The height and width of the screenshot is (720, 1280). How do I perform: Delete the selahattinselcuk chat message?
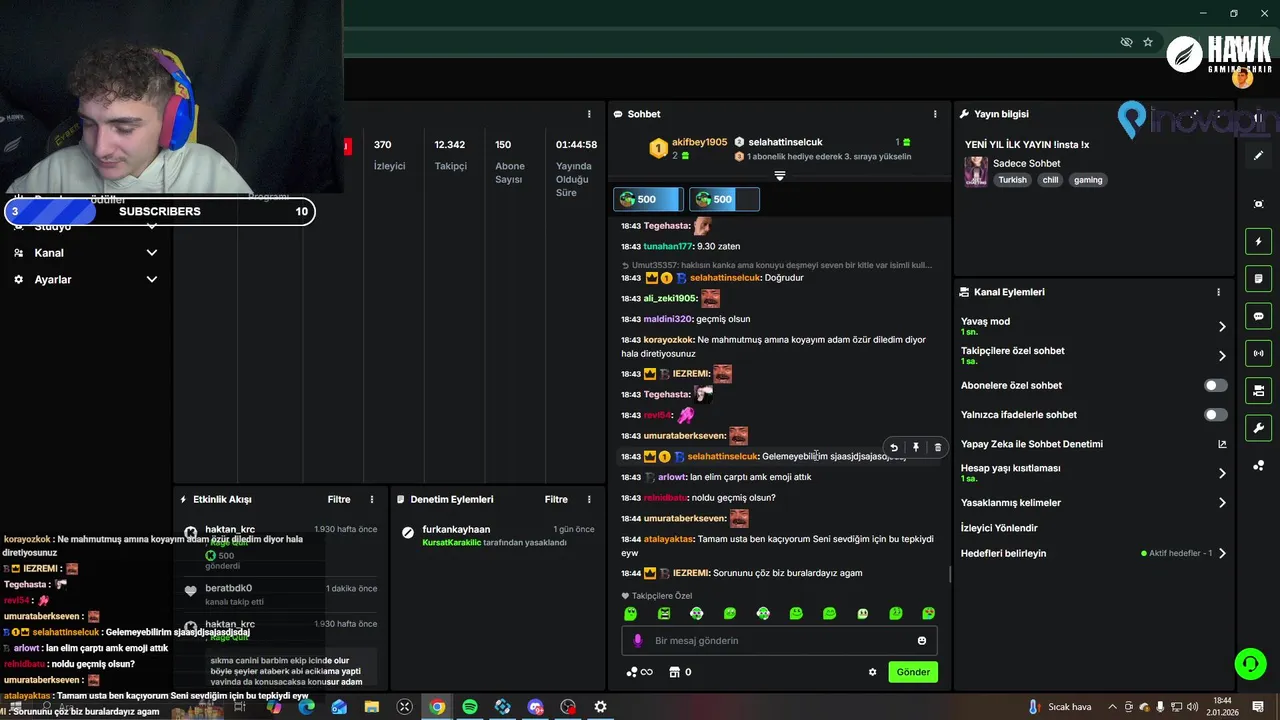(x=937, y=448)
